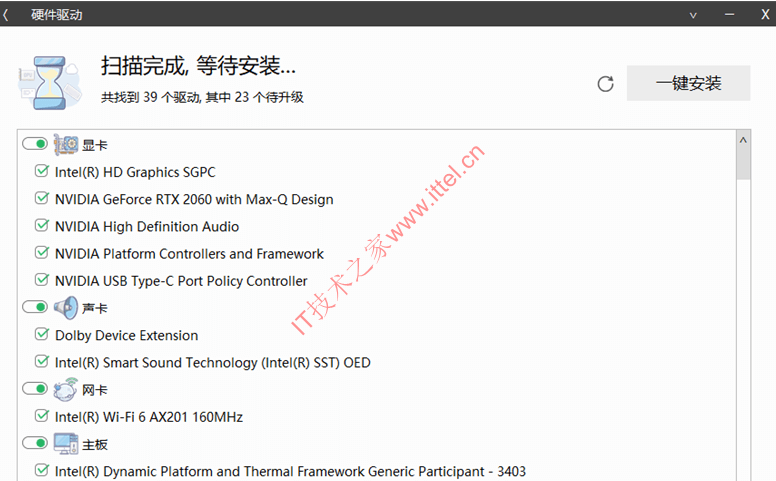The image size is (776, 481).
Task: Select Dolby Device Extension text
Action: tap(126, 336)
